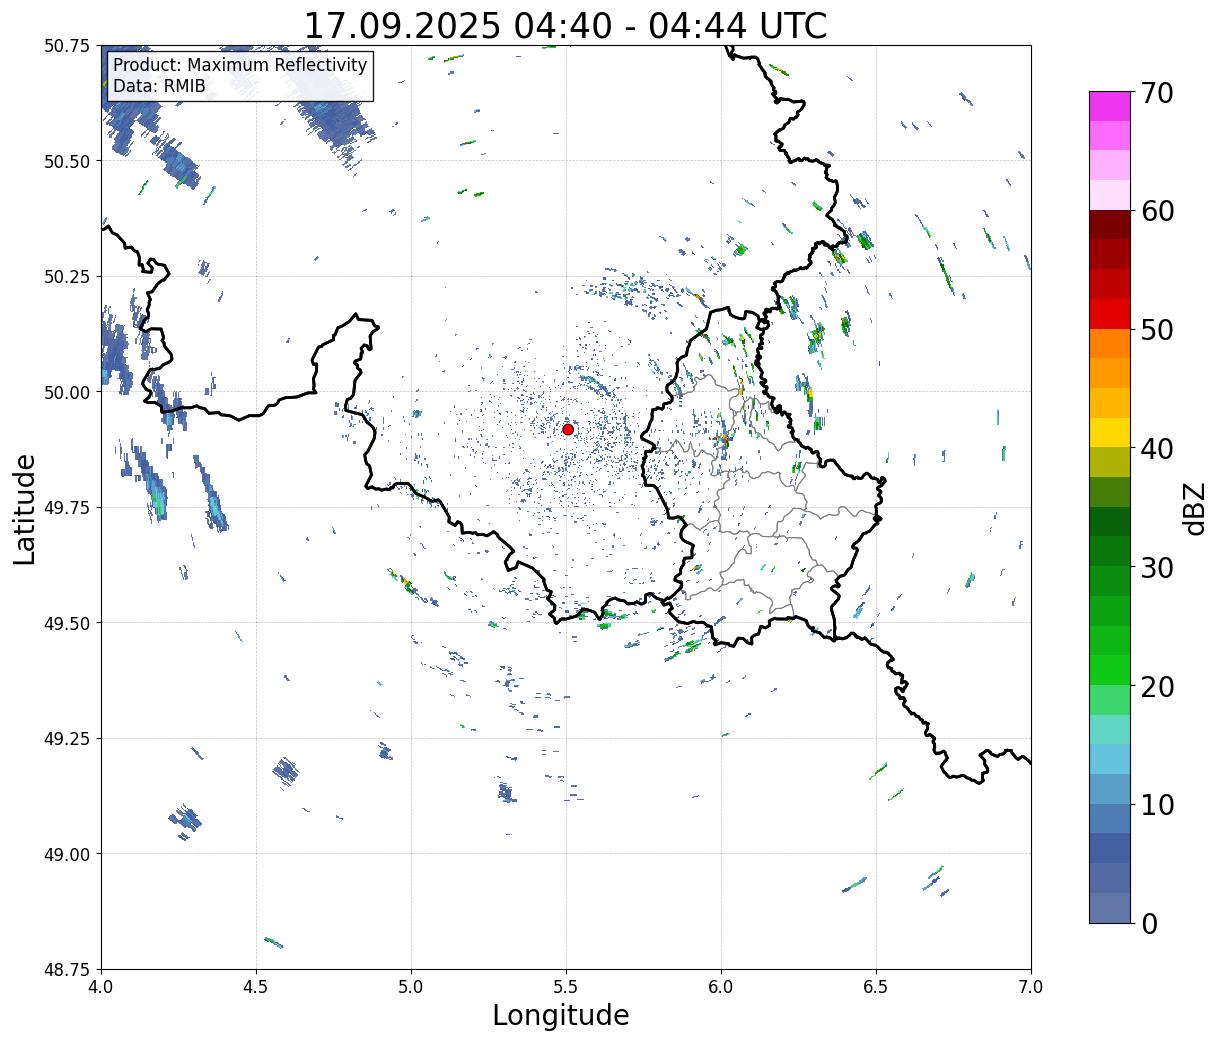Click the yellow swatch above 40 dBZ

pos(1110,432)
